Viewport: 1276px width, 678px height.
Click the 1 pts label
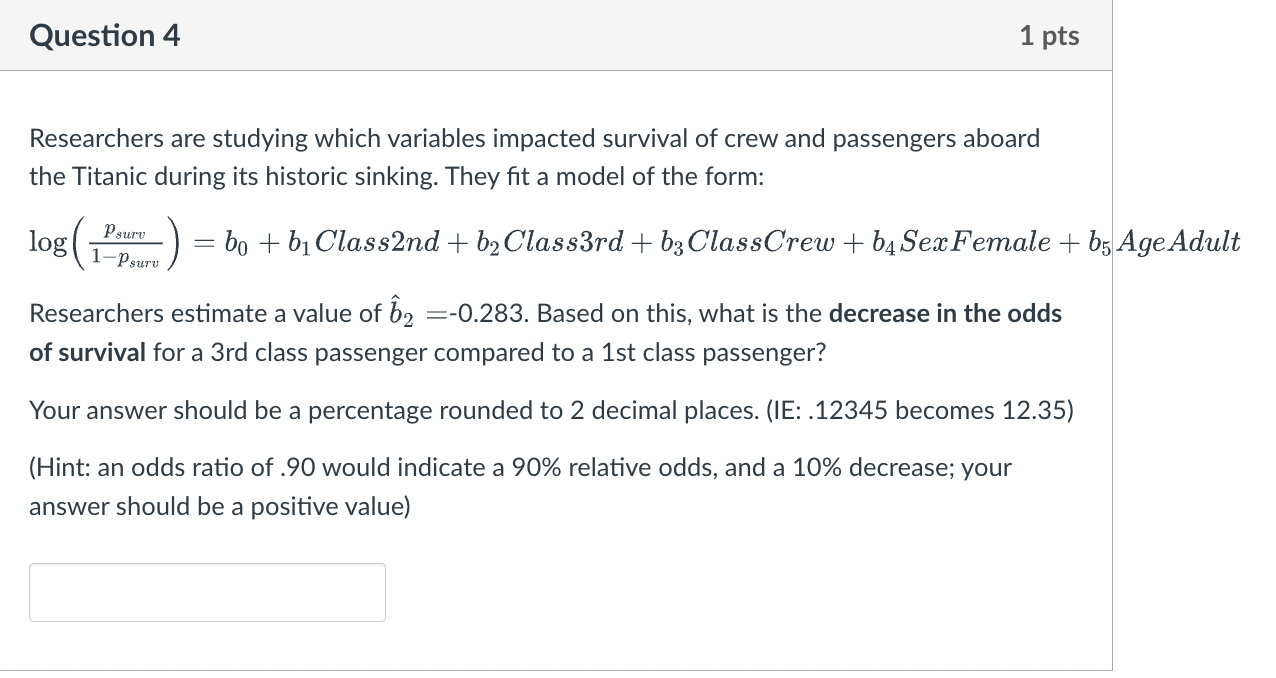(x=1049, y=36)
